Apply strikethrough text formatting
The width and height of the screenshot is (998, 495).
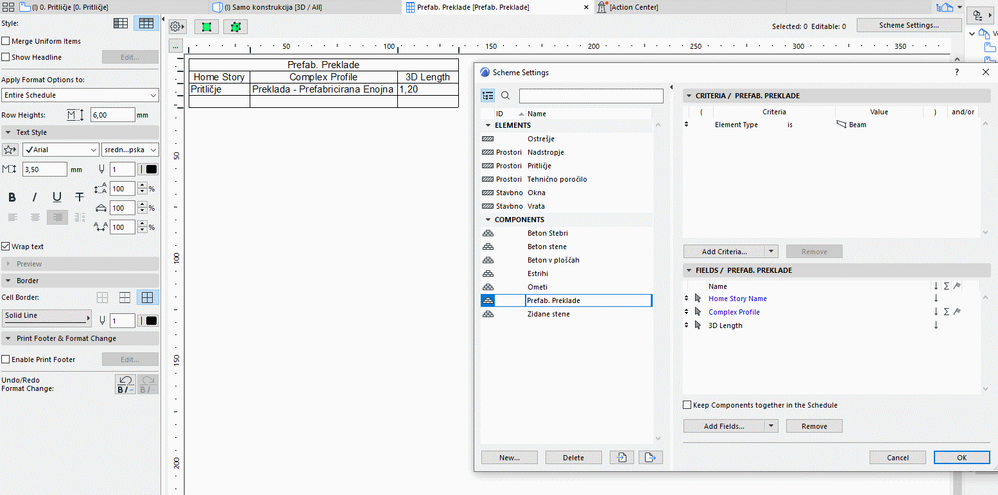tap(79, 197)
